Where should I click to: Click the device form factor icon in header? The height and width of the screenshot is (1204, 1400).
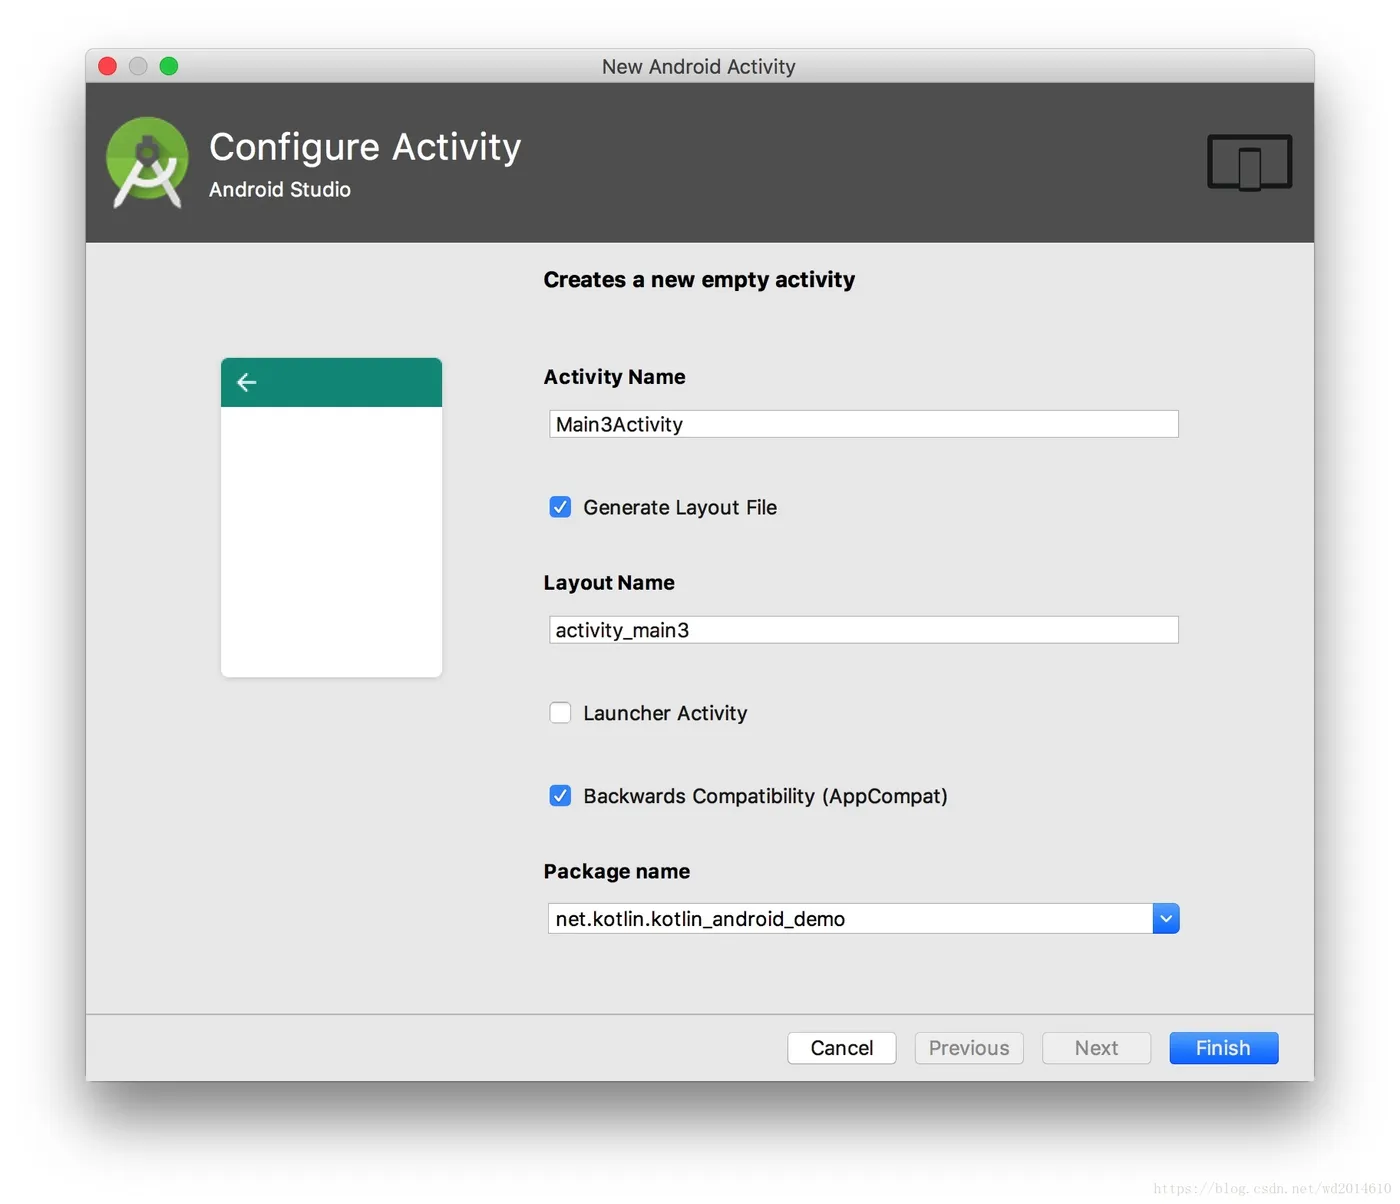click(1249, 162)
